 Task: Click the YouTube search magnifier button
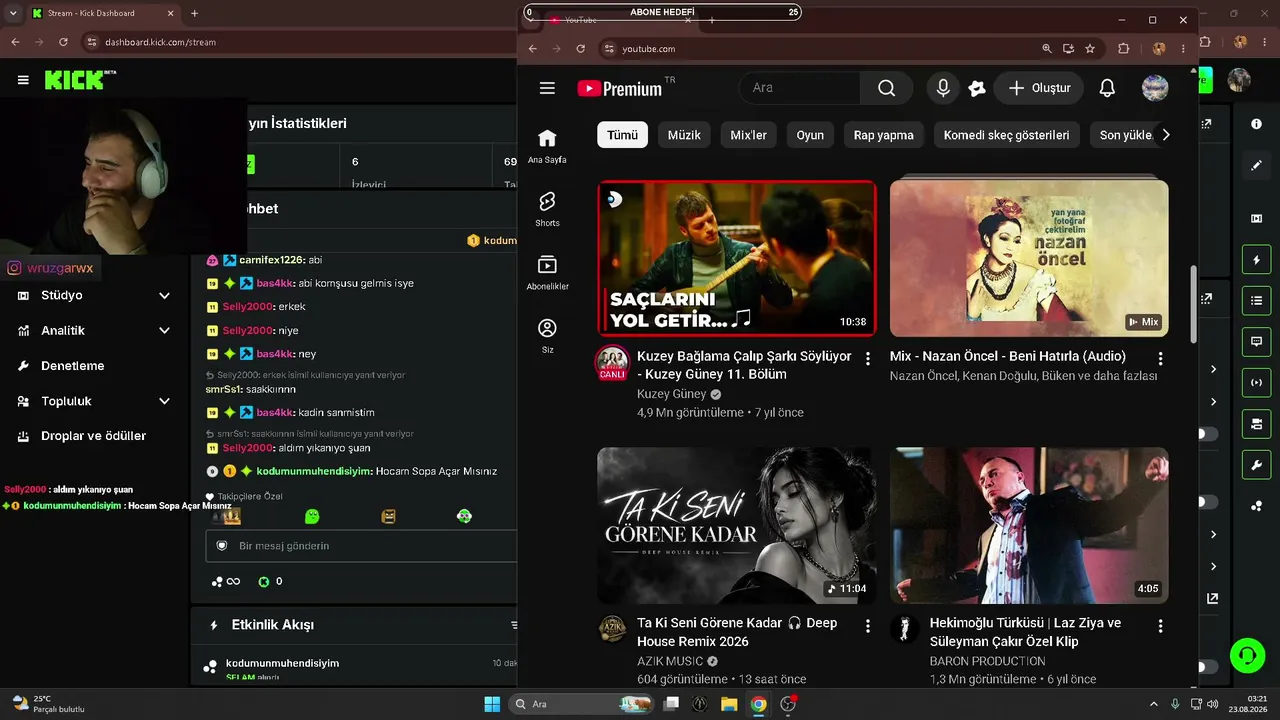(886, 88)
